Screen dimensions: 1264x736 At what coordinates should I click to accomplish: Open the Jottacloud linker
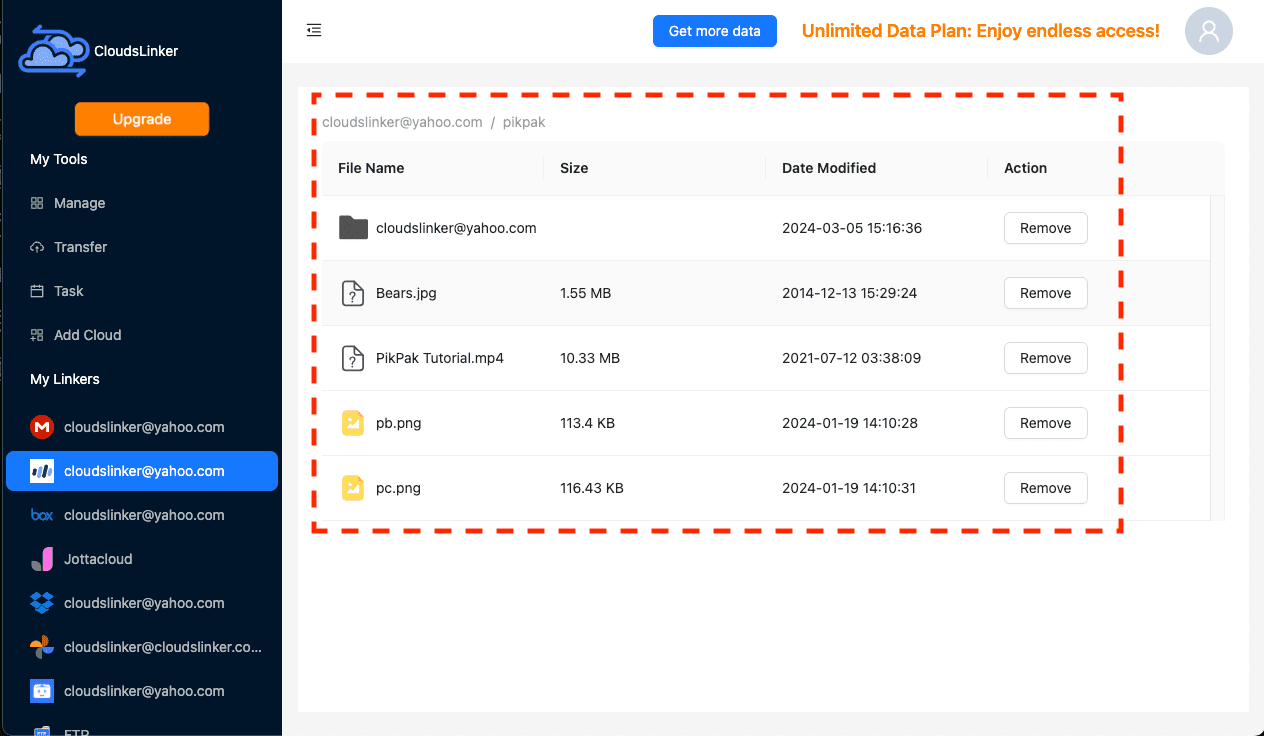pos(141,559)
